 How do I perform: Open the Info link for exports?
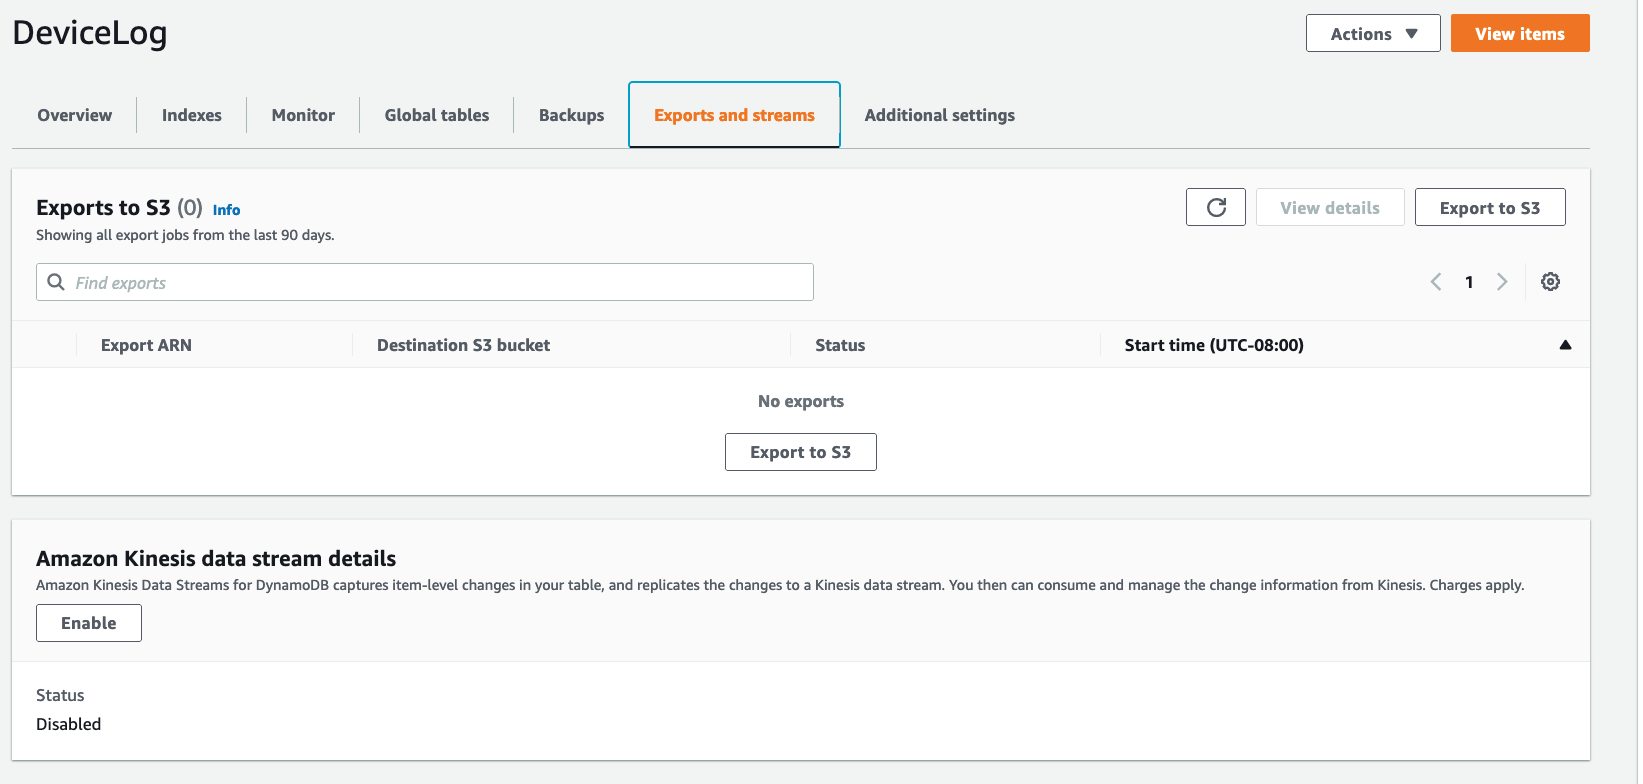click(227, 210)
